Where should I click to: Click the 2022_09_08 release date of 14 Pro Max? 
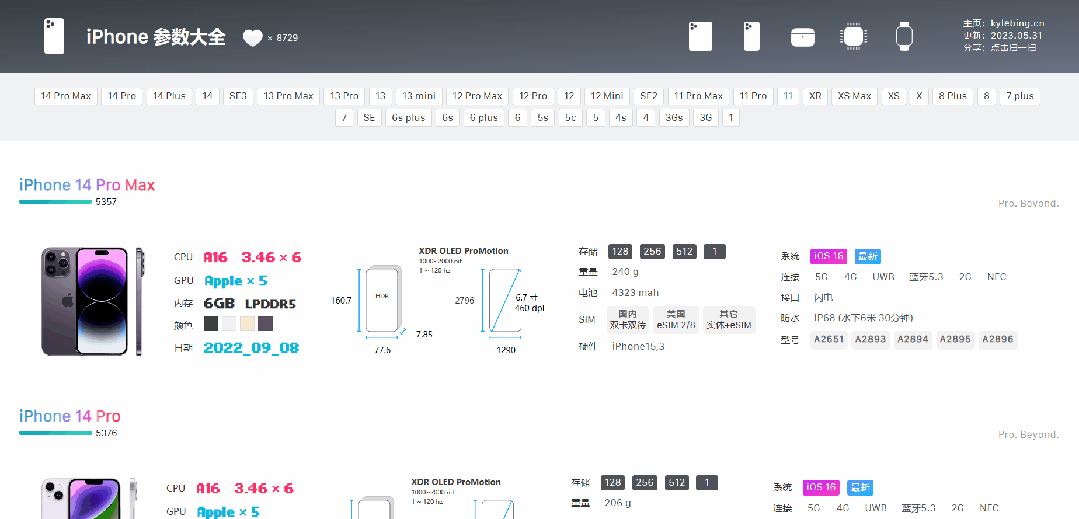click(x=251, y=348)
